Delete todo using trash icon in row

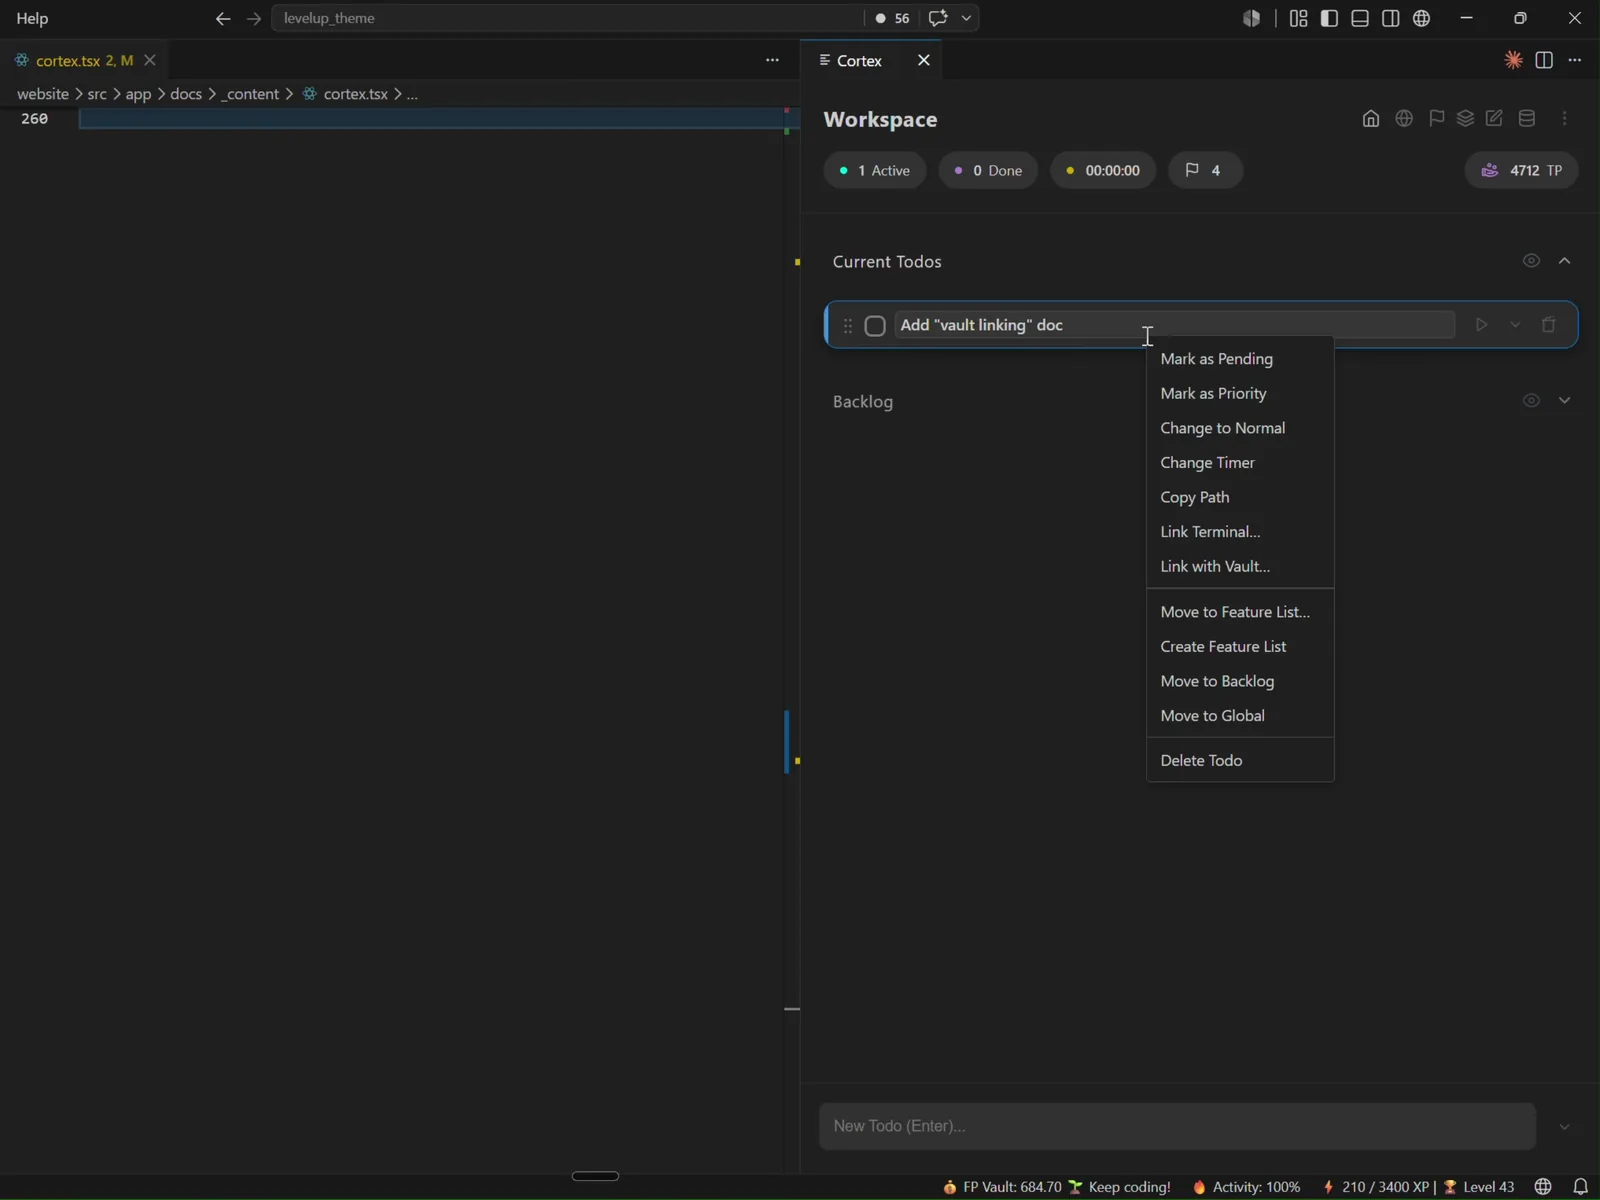point(1549,325)
